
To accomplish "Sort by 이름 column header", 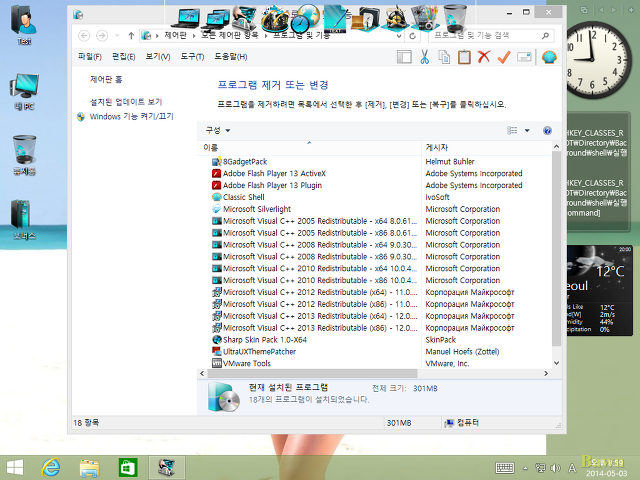I will (309, 148).
